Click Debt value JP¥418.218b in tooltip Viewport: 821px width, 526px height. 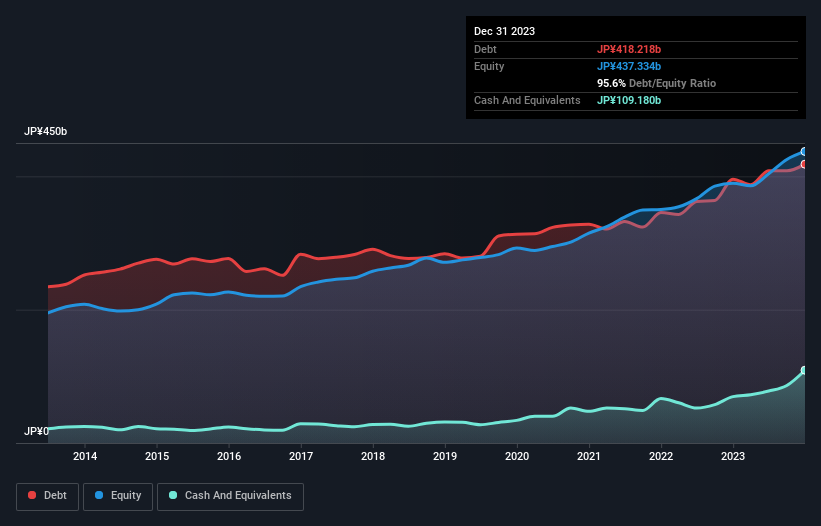tap(629, 49)
